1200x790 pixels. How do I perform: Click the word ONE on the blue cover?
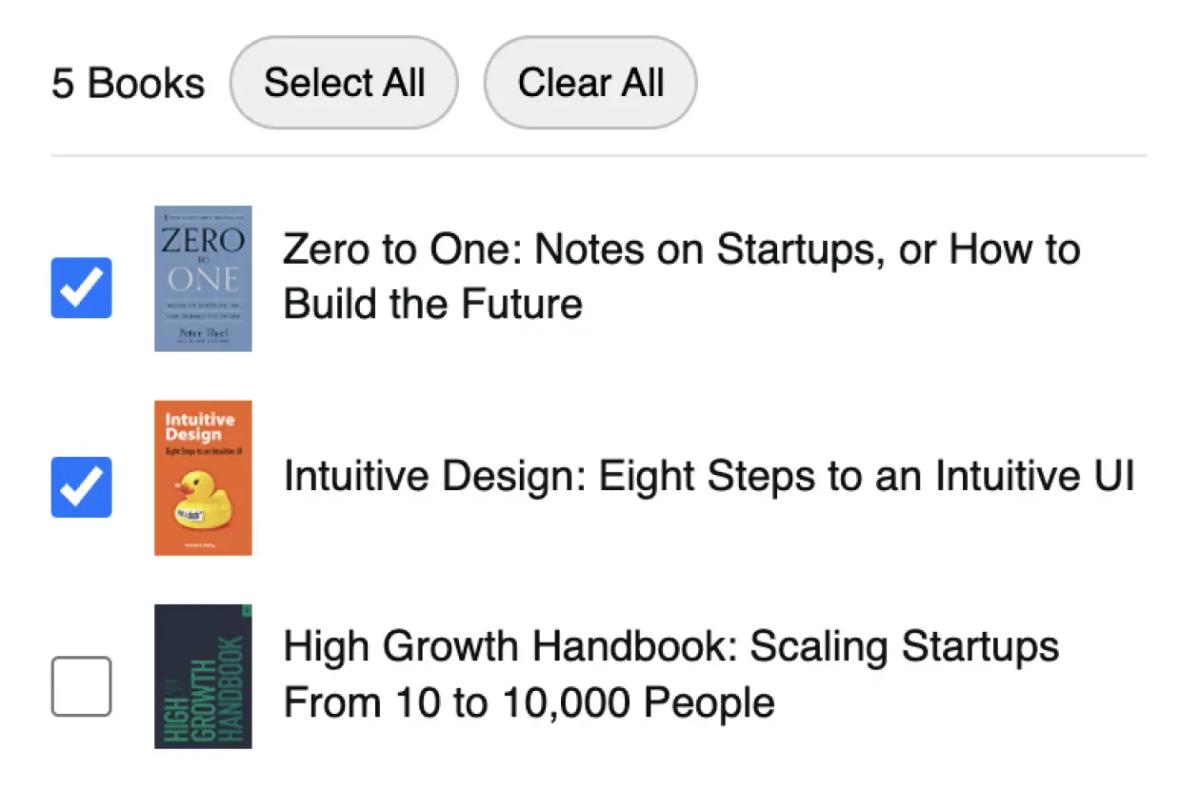(203, 278)
